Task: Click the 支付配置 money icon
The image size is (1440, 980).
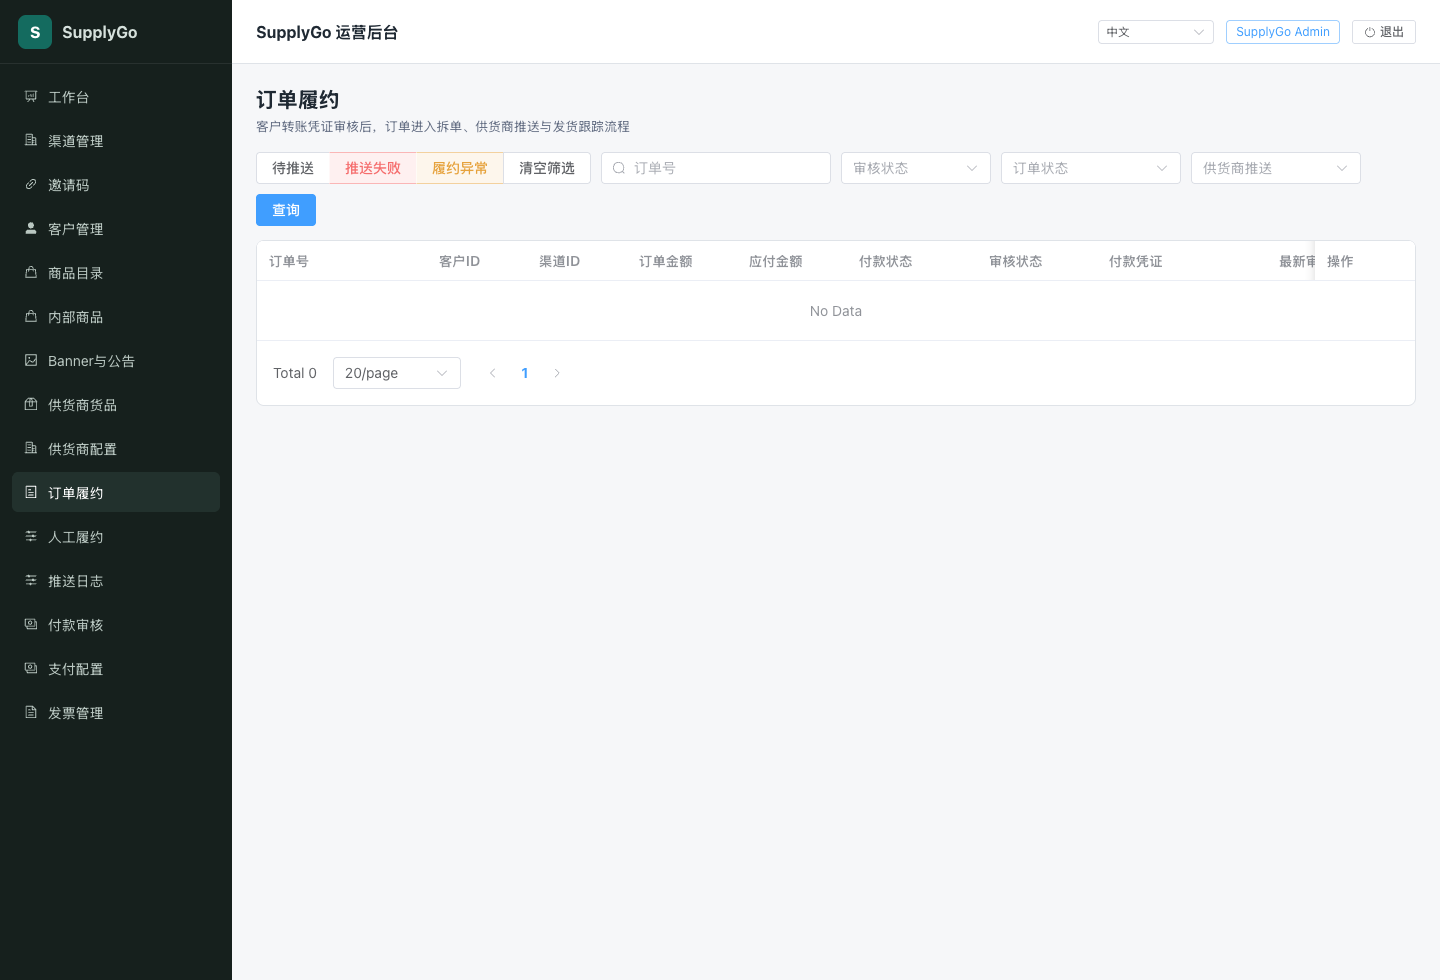Action: click(31, 668)
